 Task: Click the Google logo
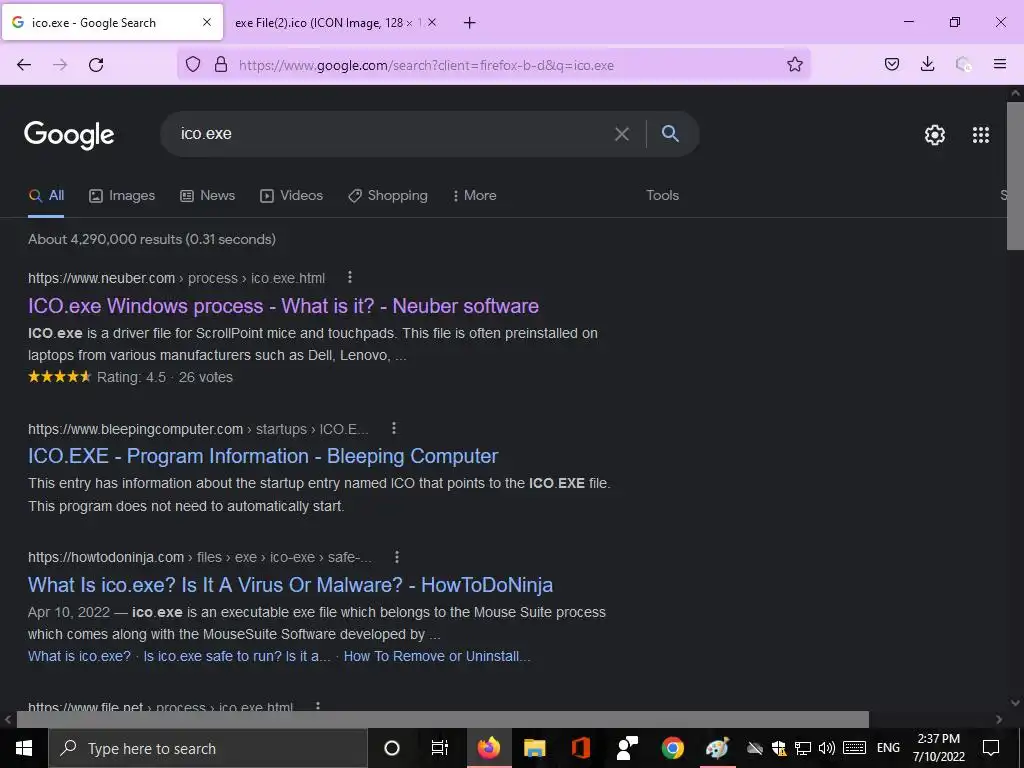(69, 135)
